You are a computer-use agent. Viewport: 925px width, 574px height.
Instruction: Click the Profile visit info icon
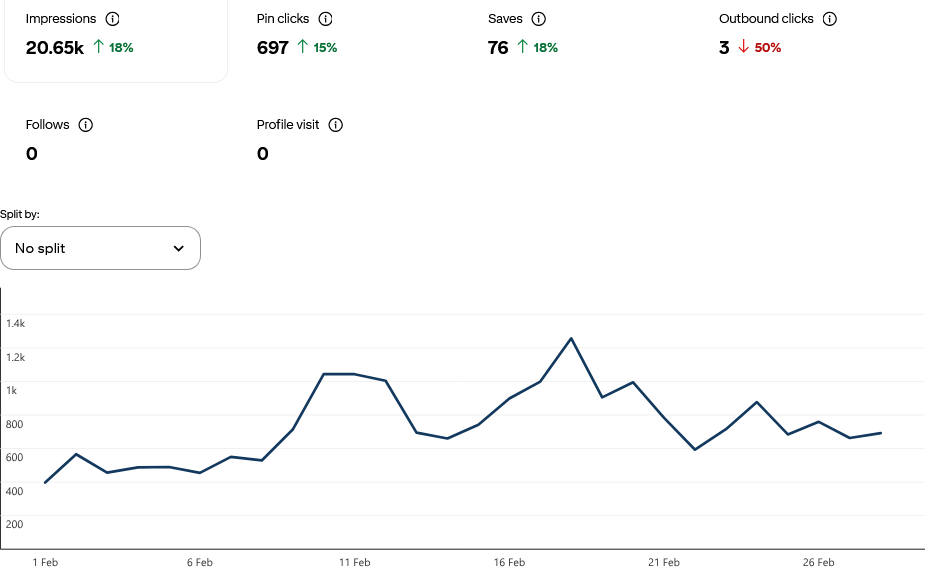pyautogui.click(x=336, y=125)
